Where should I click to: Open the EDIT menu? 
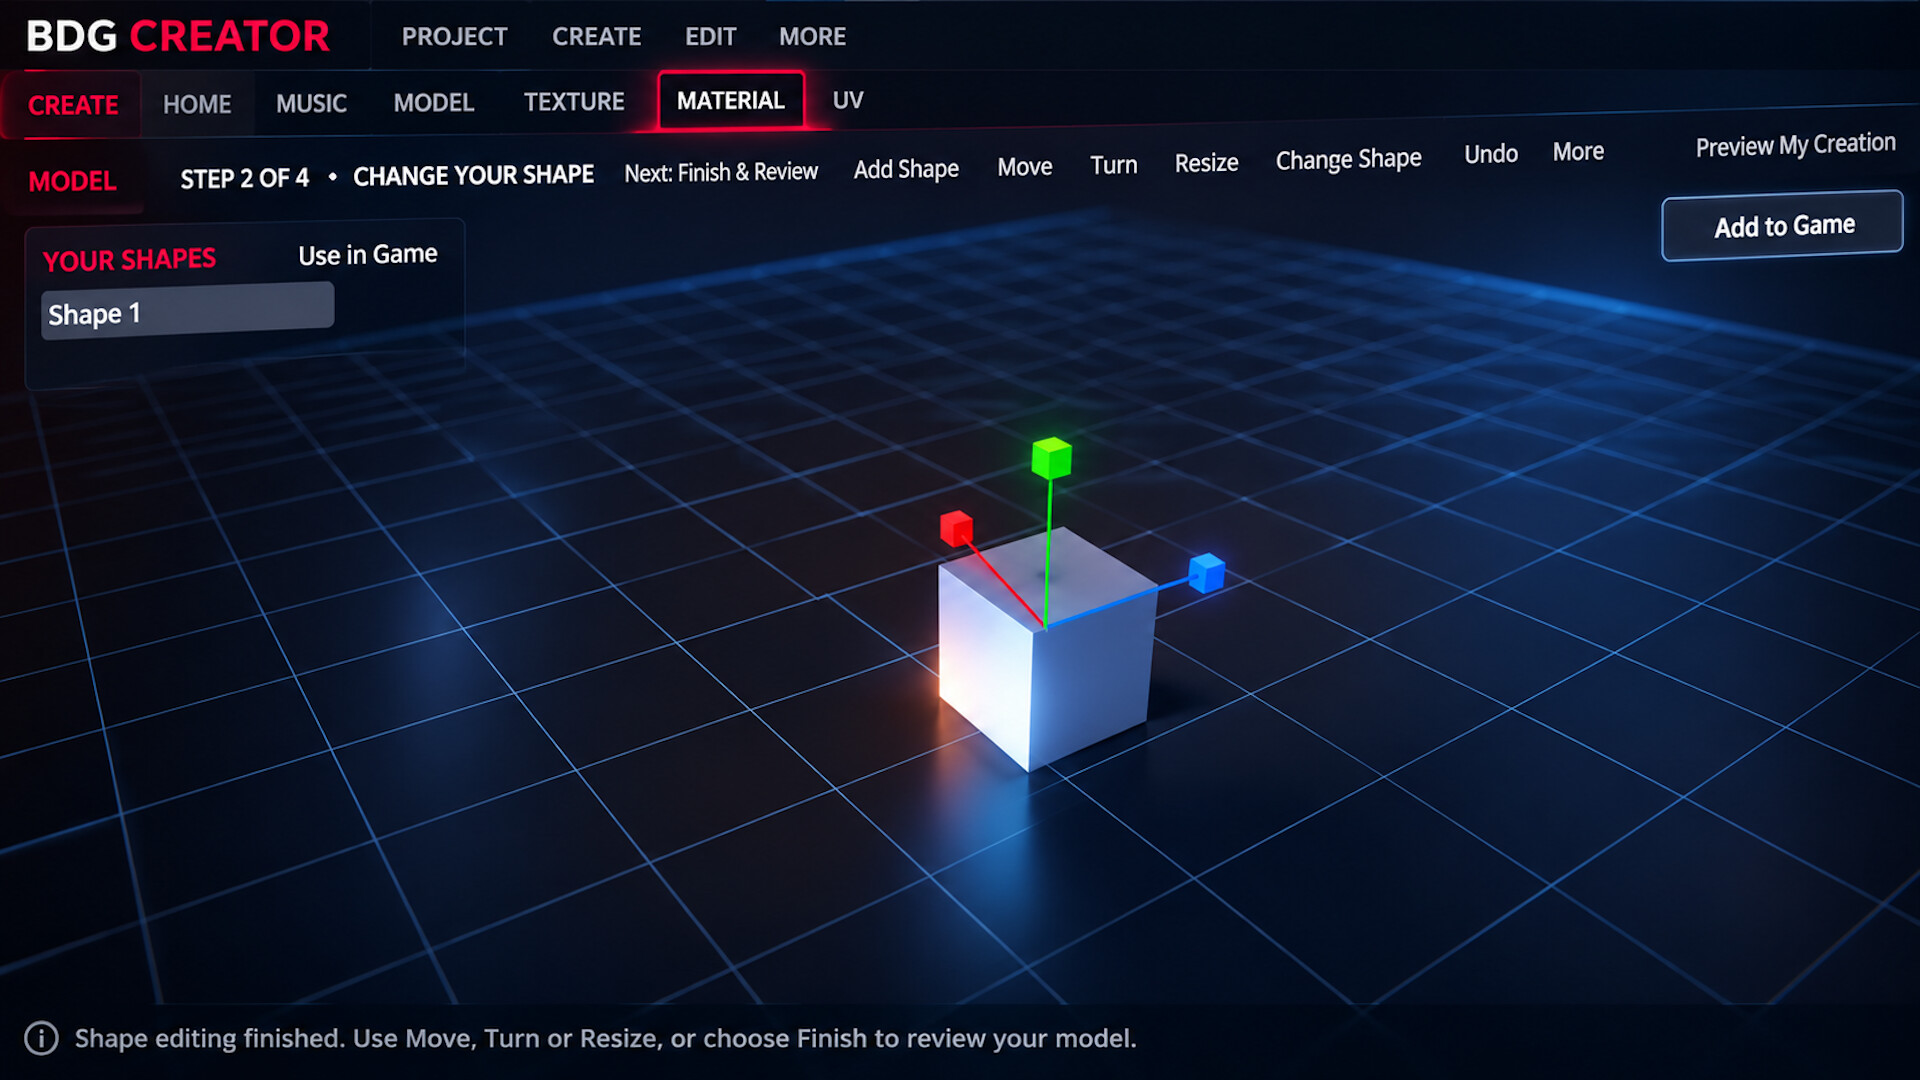point(710,37)
